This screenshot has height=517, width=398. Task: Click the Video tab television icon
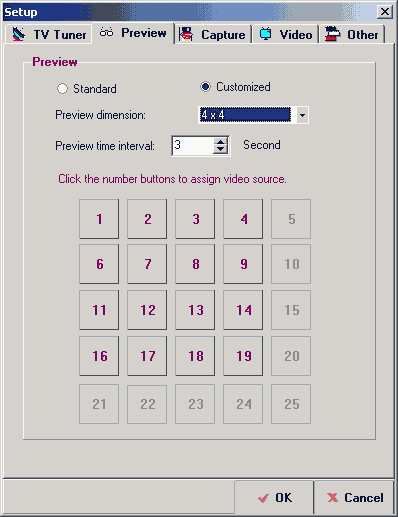coord(265,34)
